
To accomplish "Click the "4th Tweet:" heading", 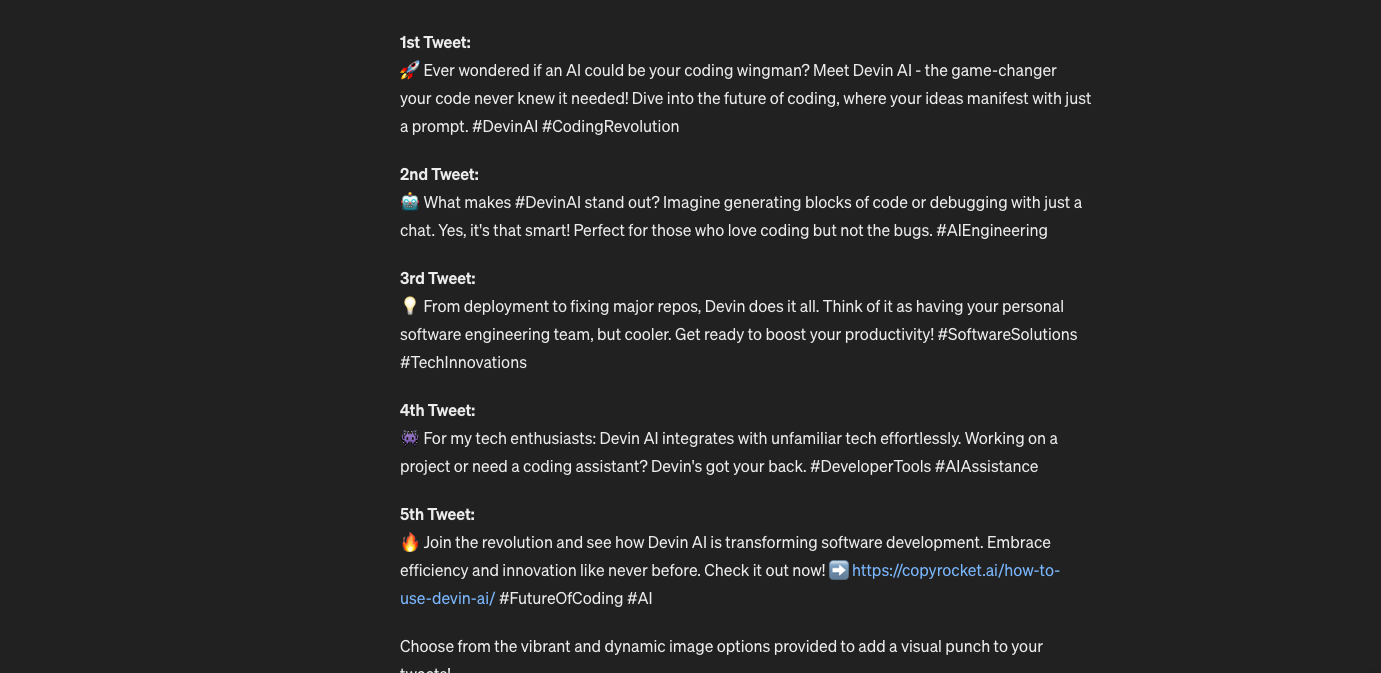I will (437, 410).
